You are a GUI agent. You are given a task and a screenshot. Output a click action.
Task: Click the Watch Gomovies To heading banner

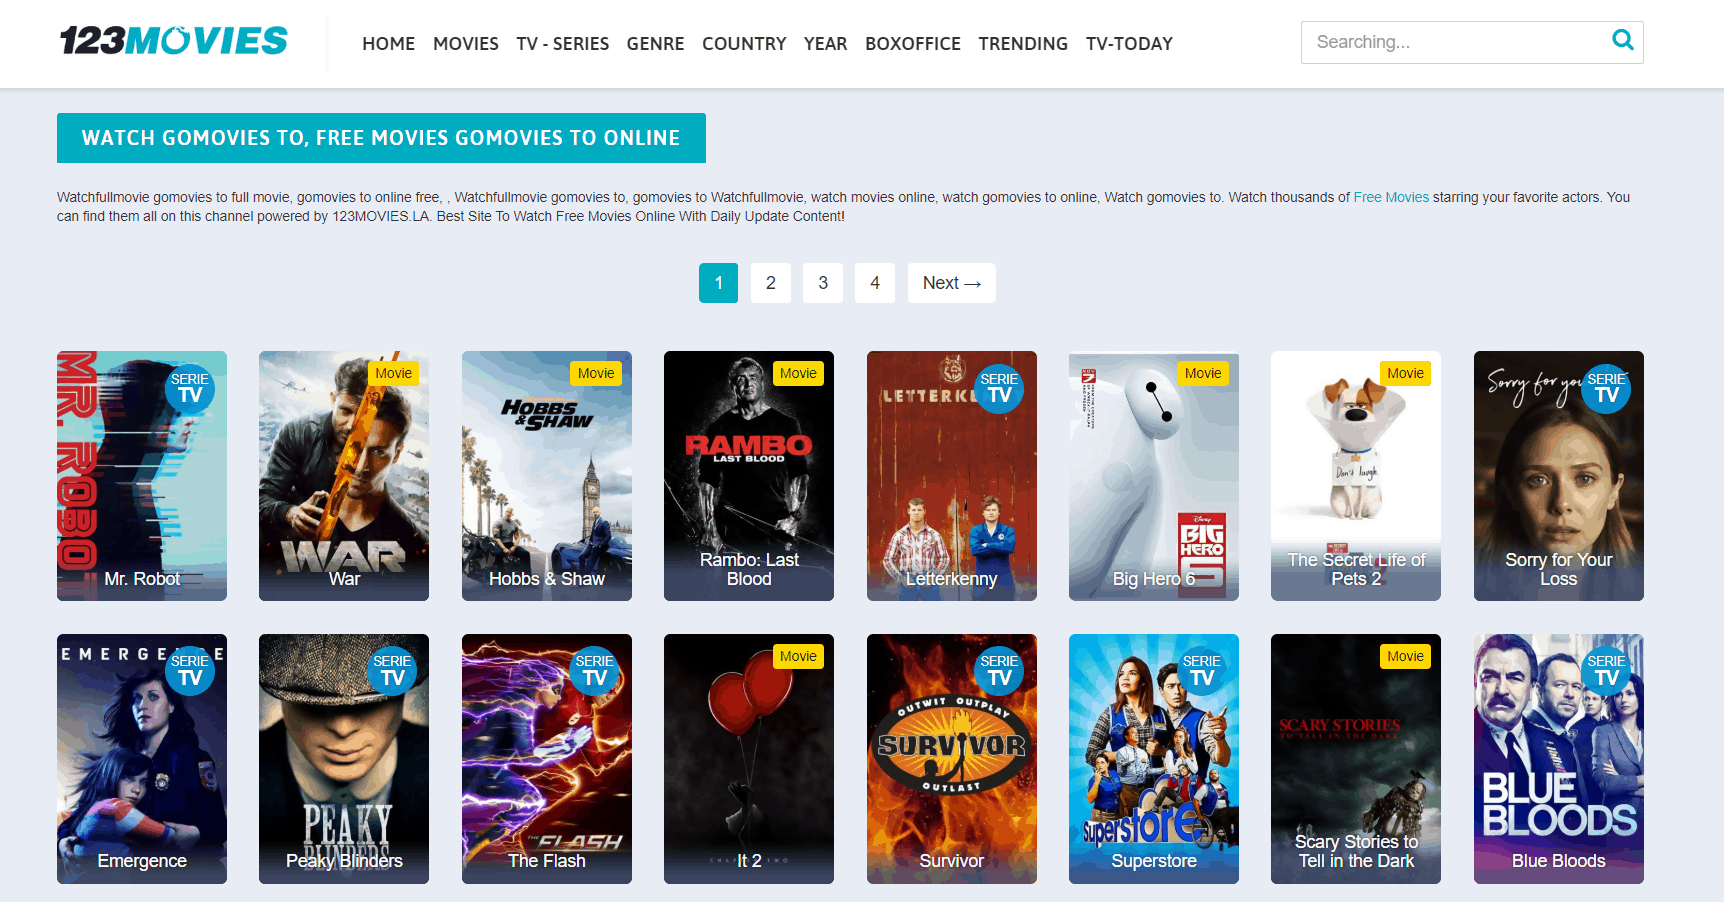tap(381, 138)
